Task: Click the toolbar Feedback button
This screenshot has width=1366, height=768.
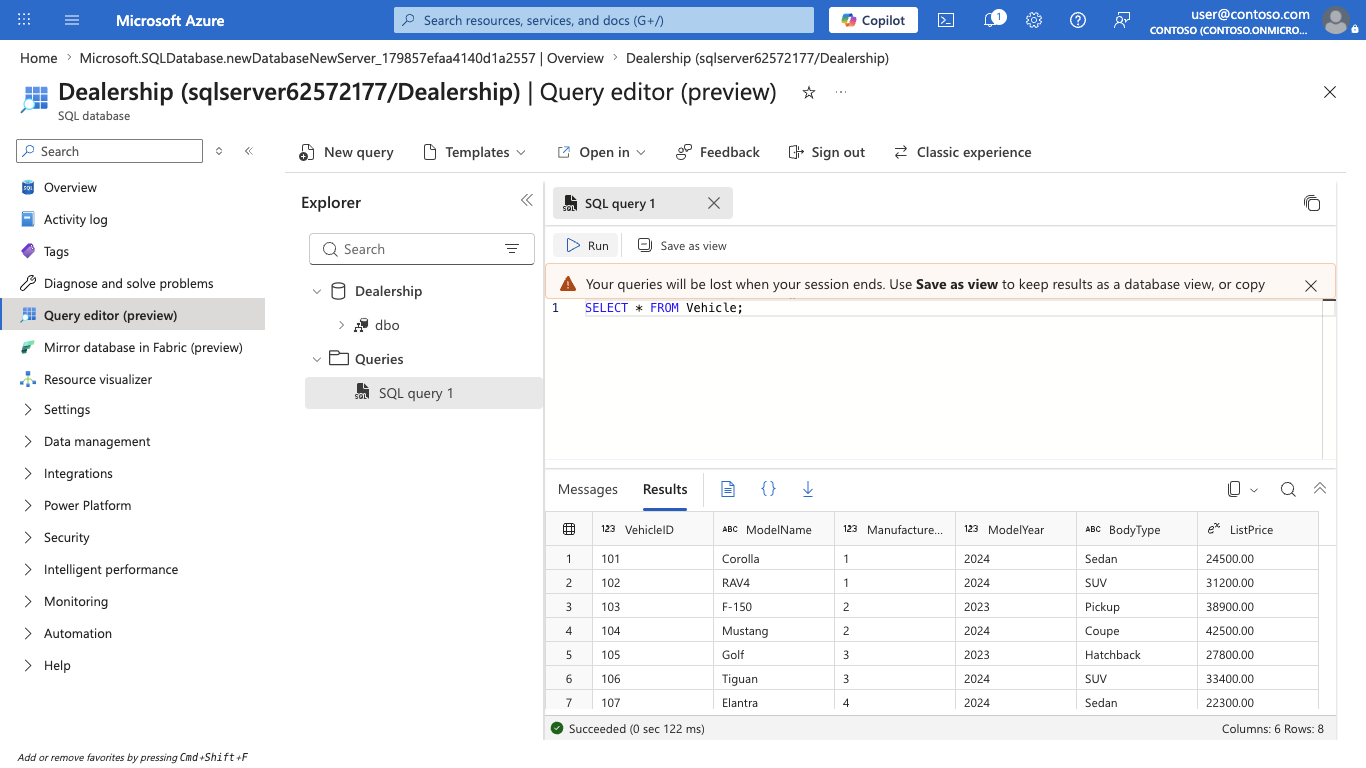Action: (x=717, y=152)
